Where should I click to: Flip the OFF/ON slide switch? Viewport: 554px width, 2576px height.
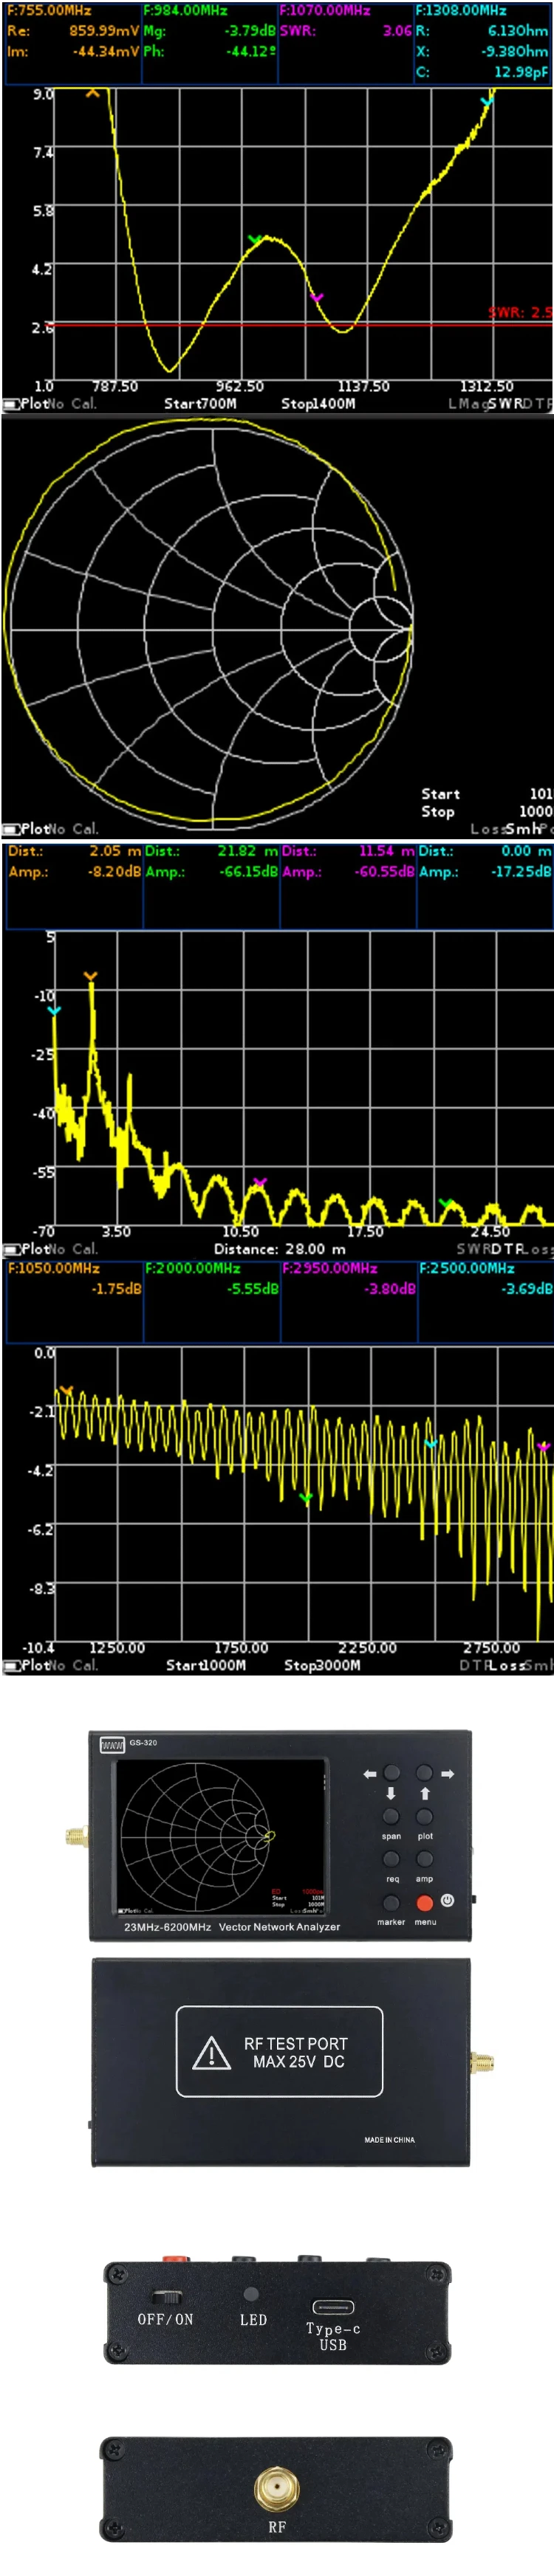tap(166, 2296)
